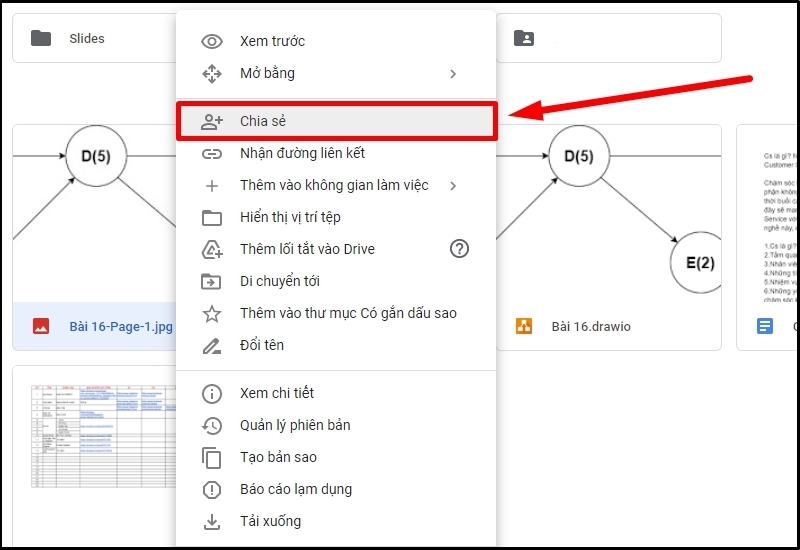Click the Bài 16.drawio file name

591,327
